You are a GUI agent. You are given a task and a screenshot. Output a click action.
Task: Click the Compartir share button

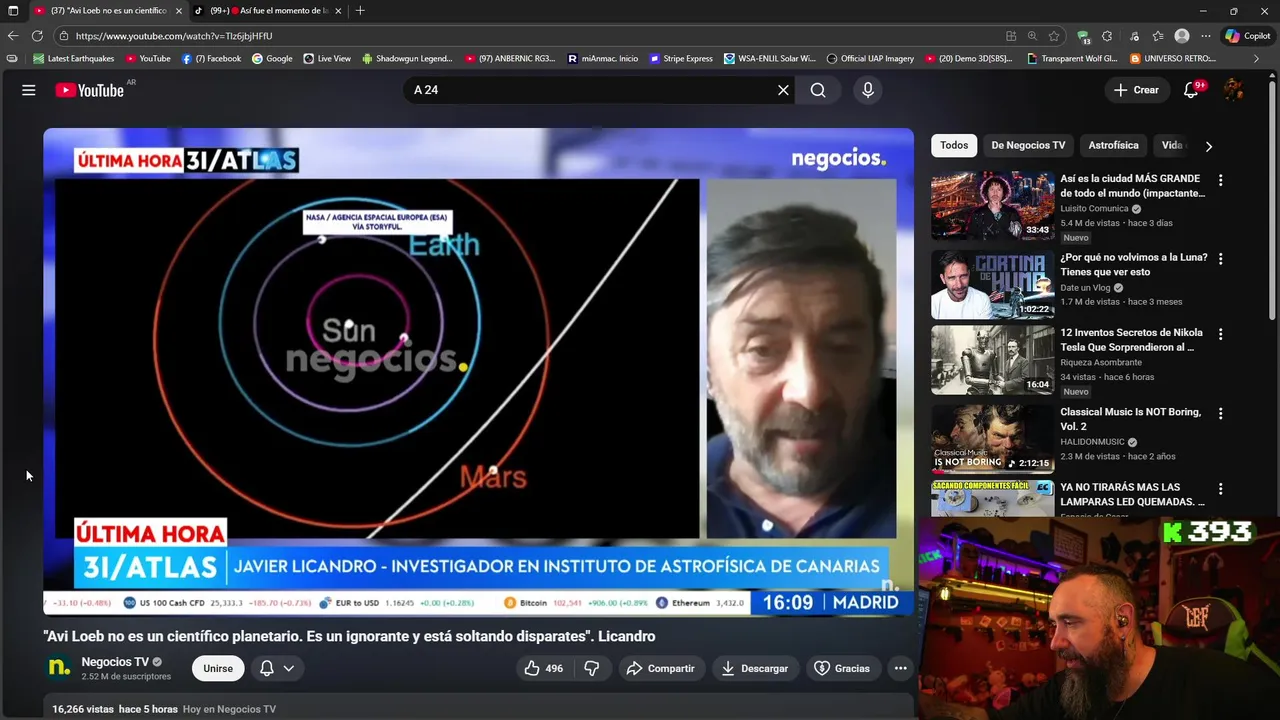coord(661,668)
